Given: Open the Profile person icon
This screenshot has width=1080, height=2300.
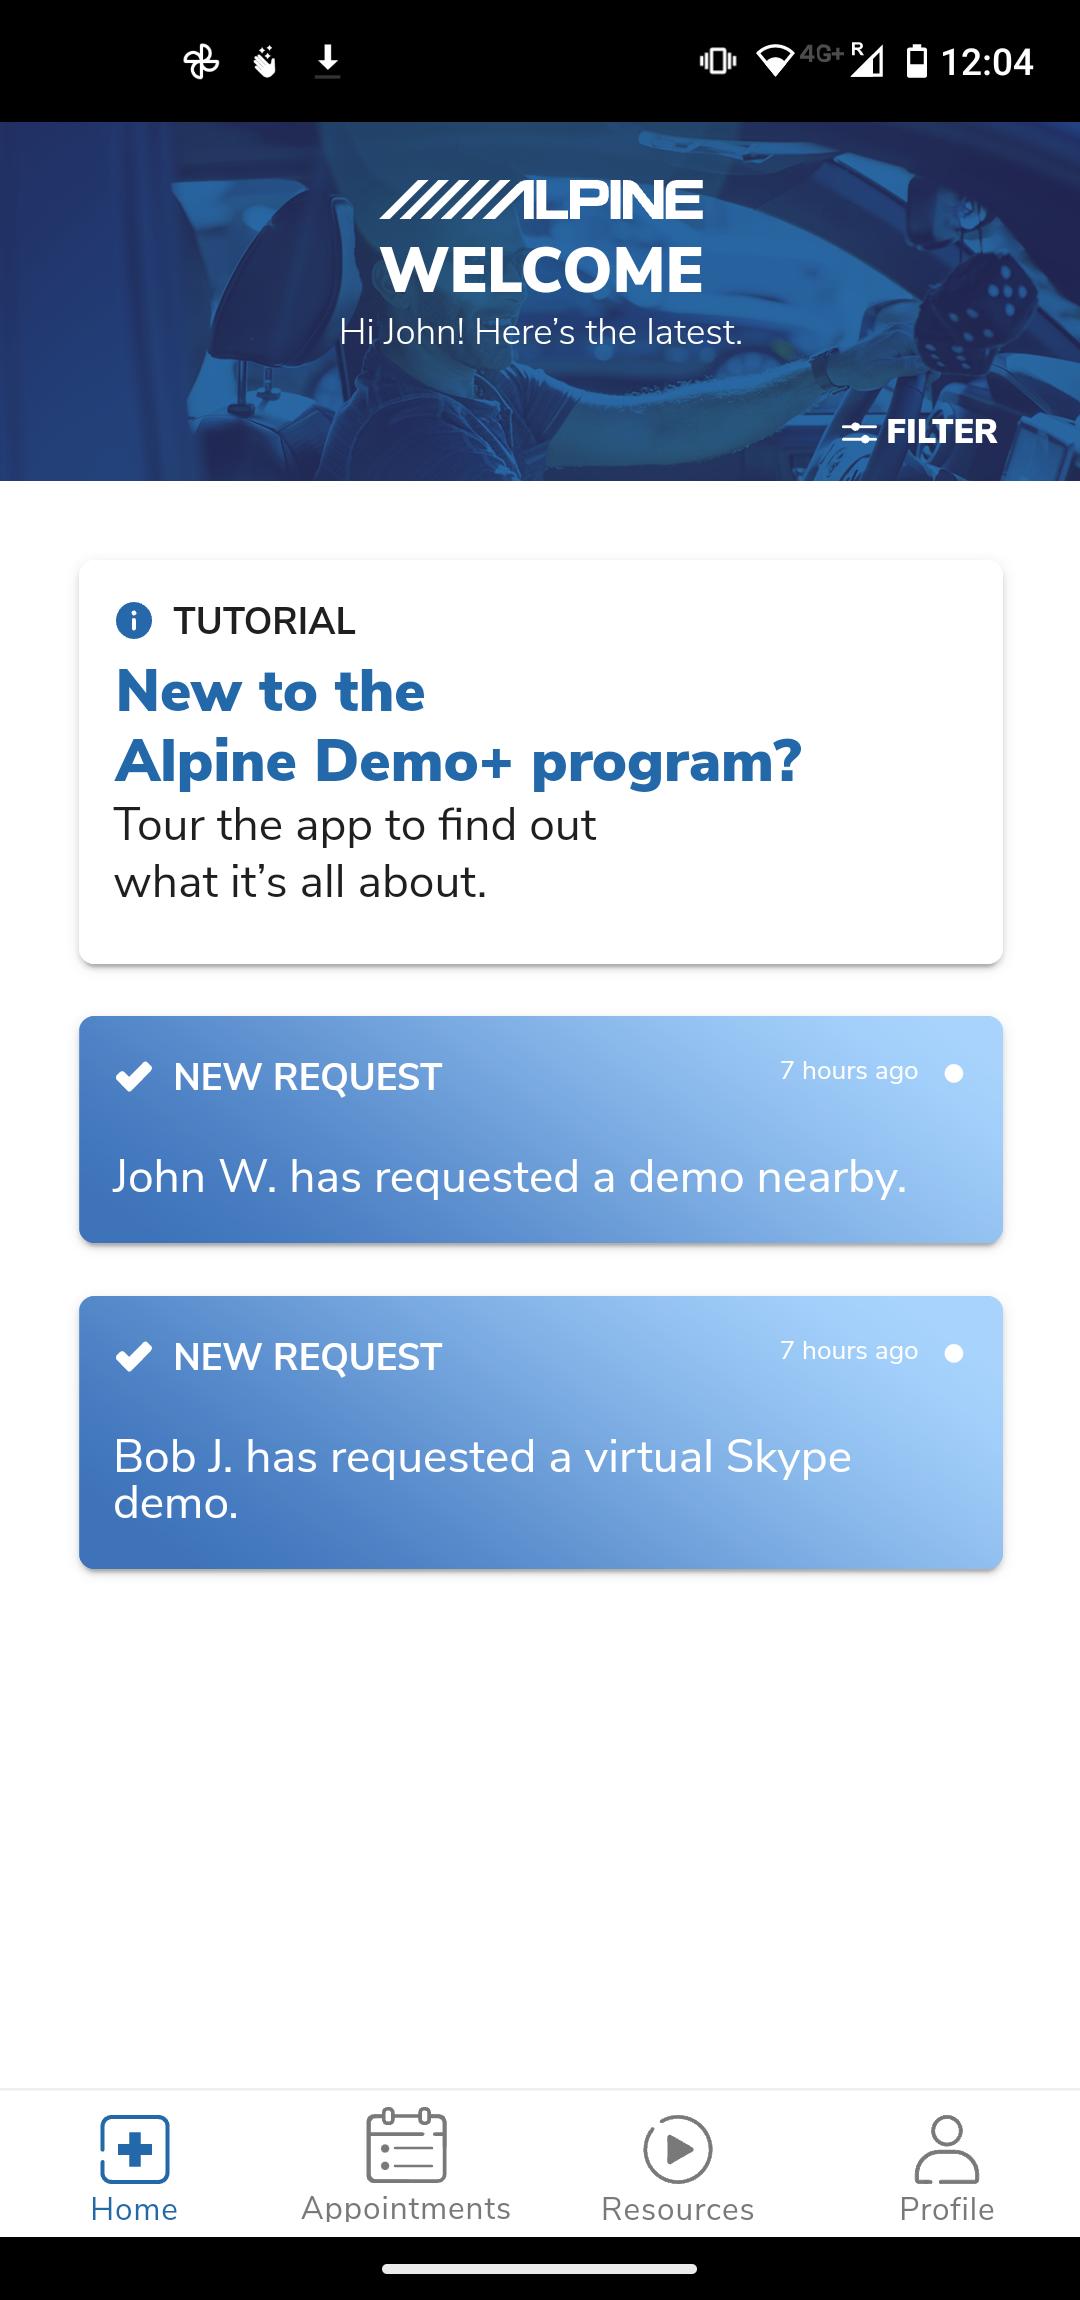Looking at the screenshot, I should 946,2148.
